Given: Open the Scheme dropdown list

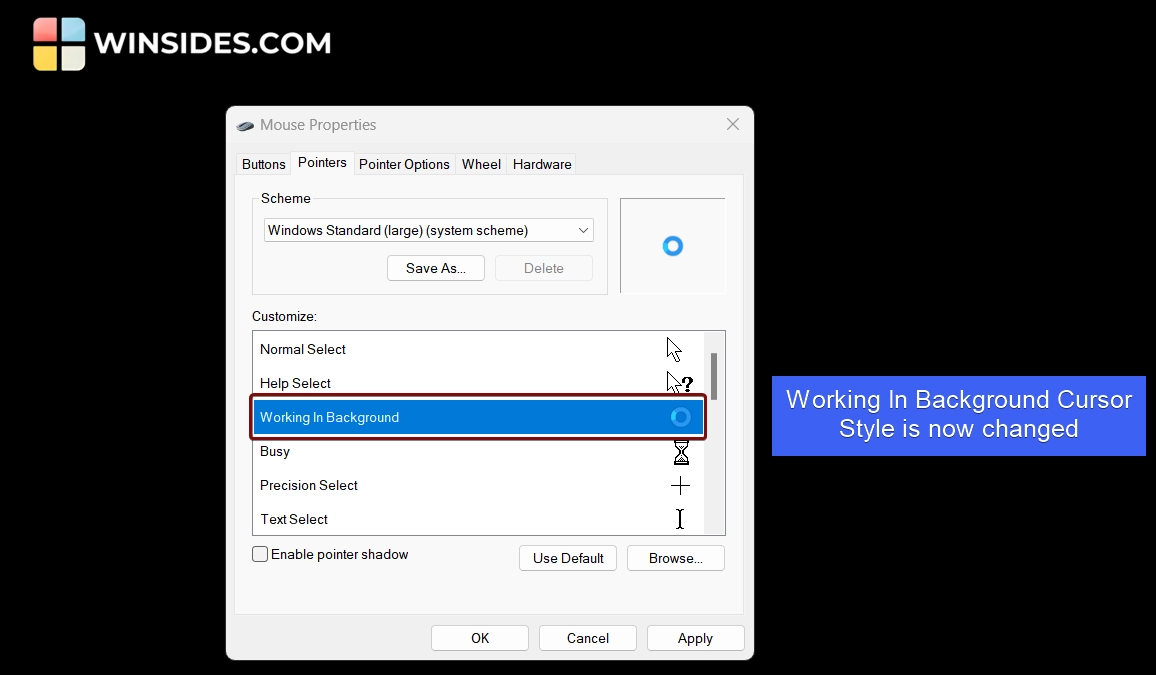Looking at the screenshot, I should [x=428, y=230].
